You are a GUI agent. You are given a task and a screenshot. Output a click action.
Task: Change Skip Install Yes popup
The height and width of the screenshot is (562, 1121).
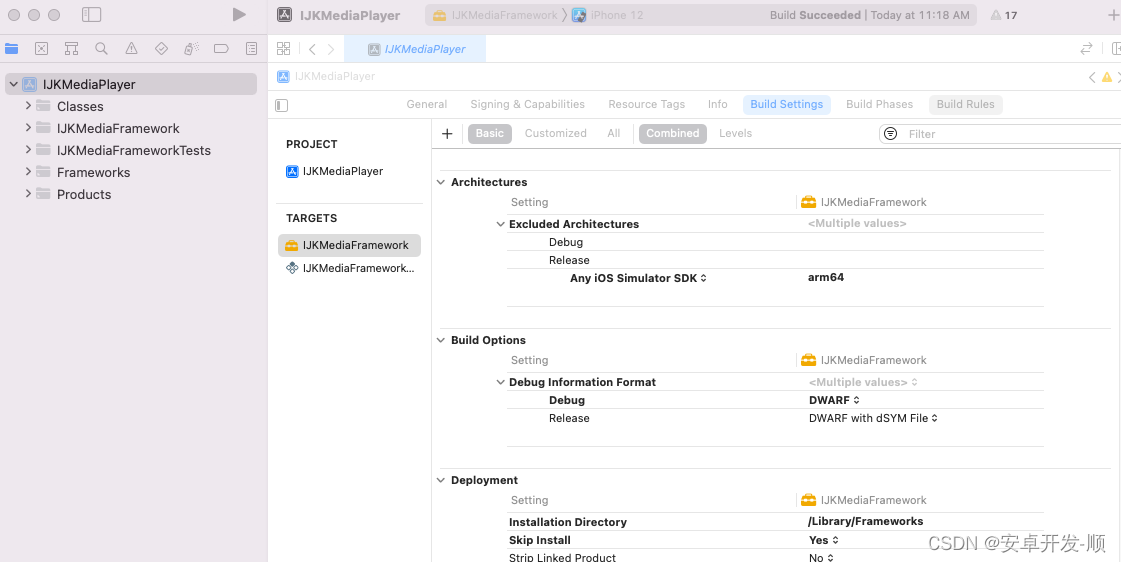(824, 541)
